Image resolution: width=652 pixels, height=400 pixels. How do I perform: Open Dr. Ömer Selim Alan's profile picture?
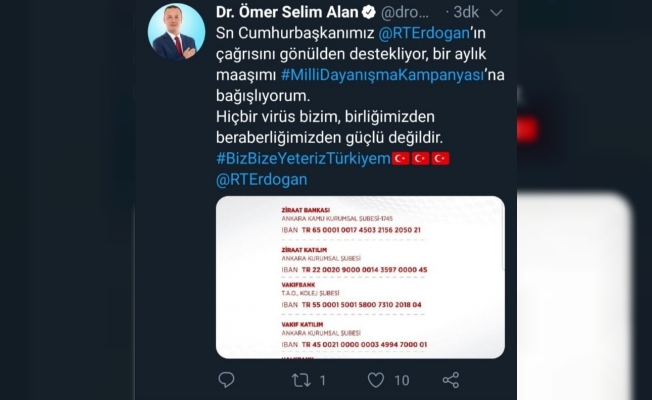[176, 32]
